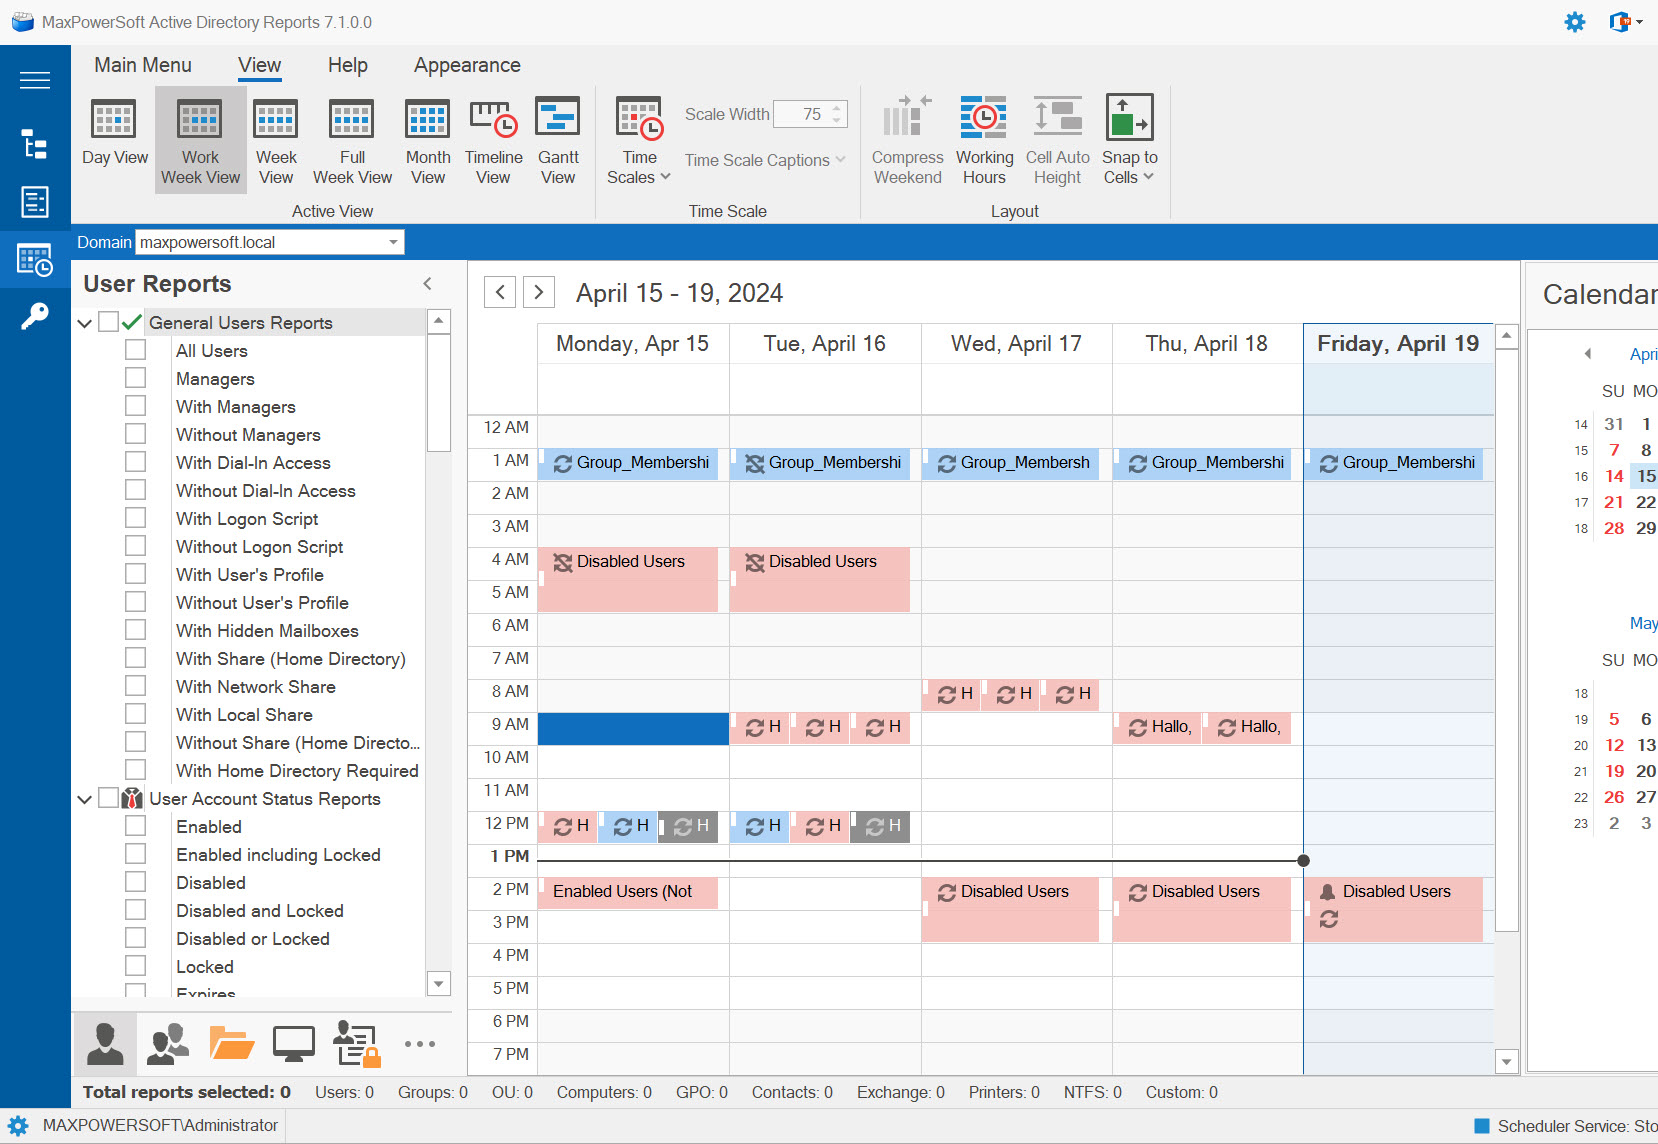Viewport: 1658px width, 1144px height.
Task: Select April 14 in mini calendar
Action: [1614, 476]
